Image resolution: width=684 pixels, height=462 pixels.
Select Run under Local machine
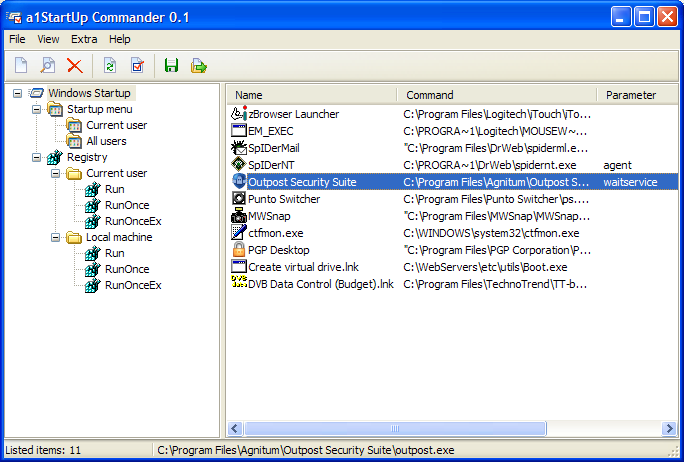click(115, 253)
